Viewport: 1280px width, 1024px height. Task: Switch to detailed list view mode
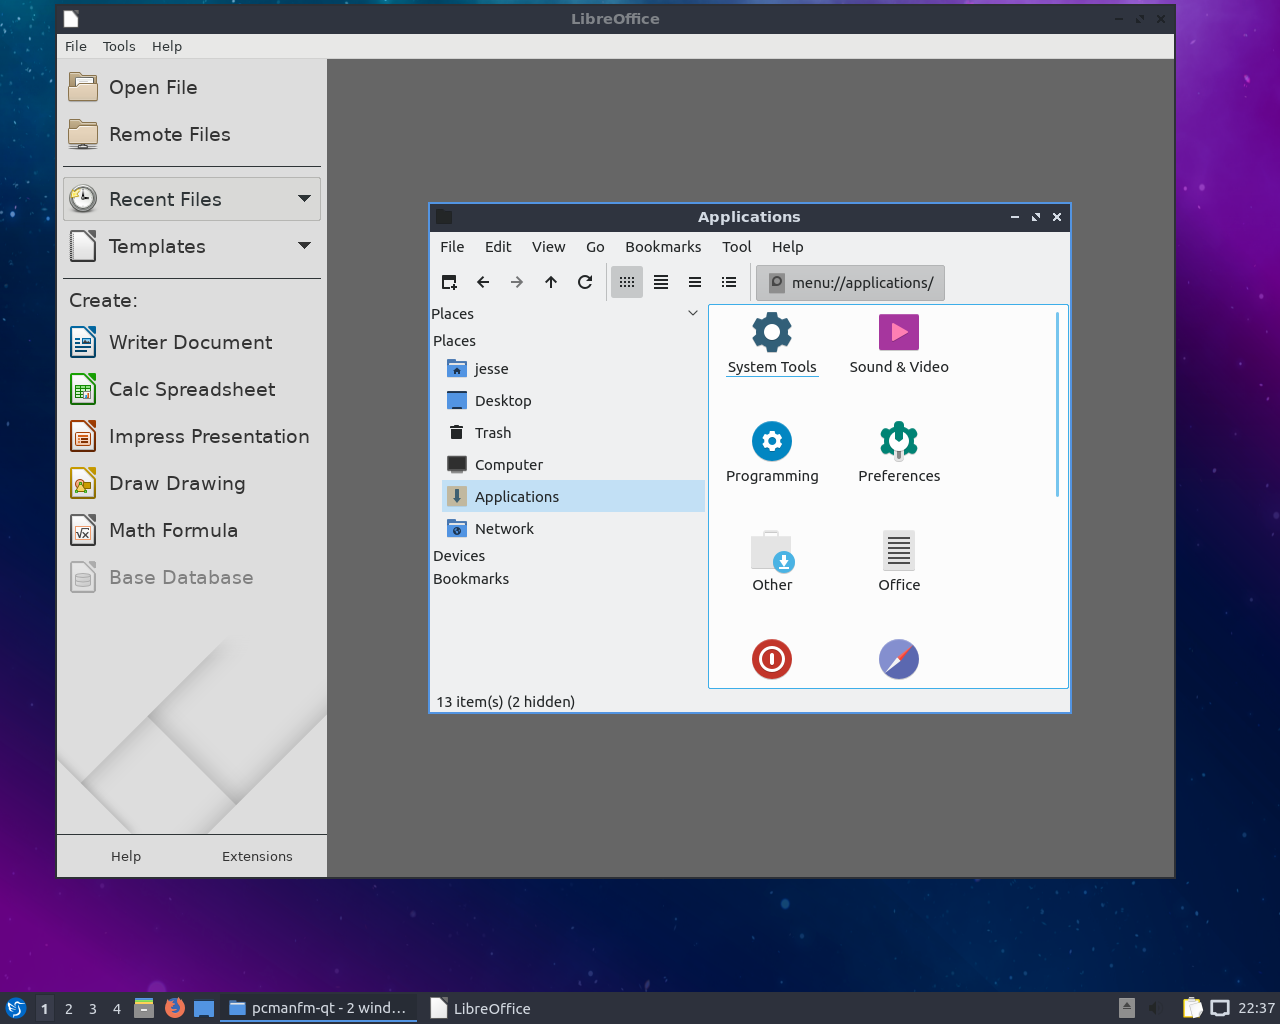[x=729, y=282]
